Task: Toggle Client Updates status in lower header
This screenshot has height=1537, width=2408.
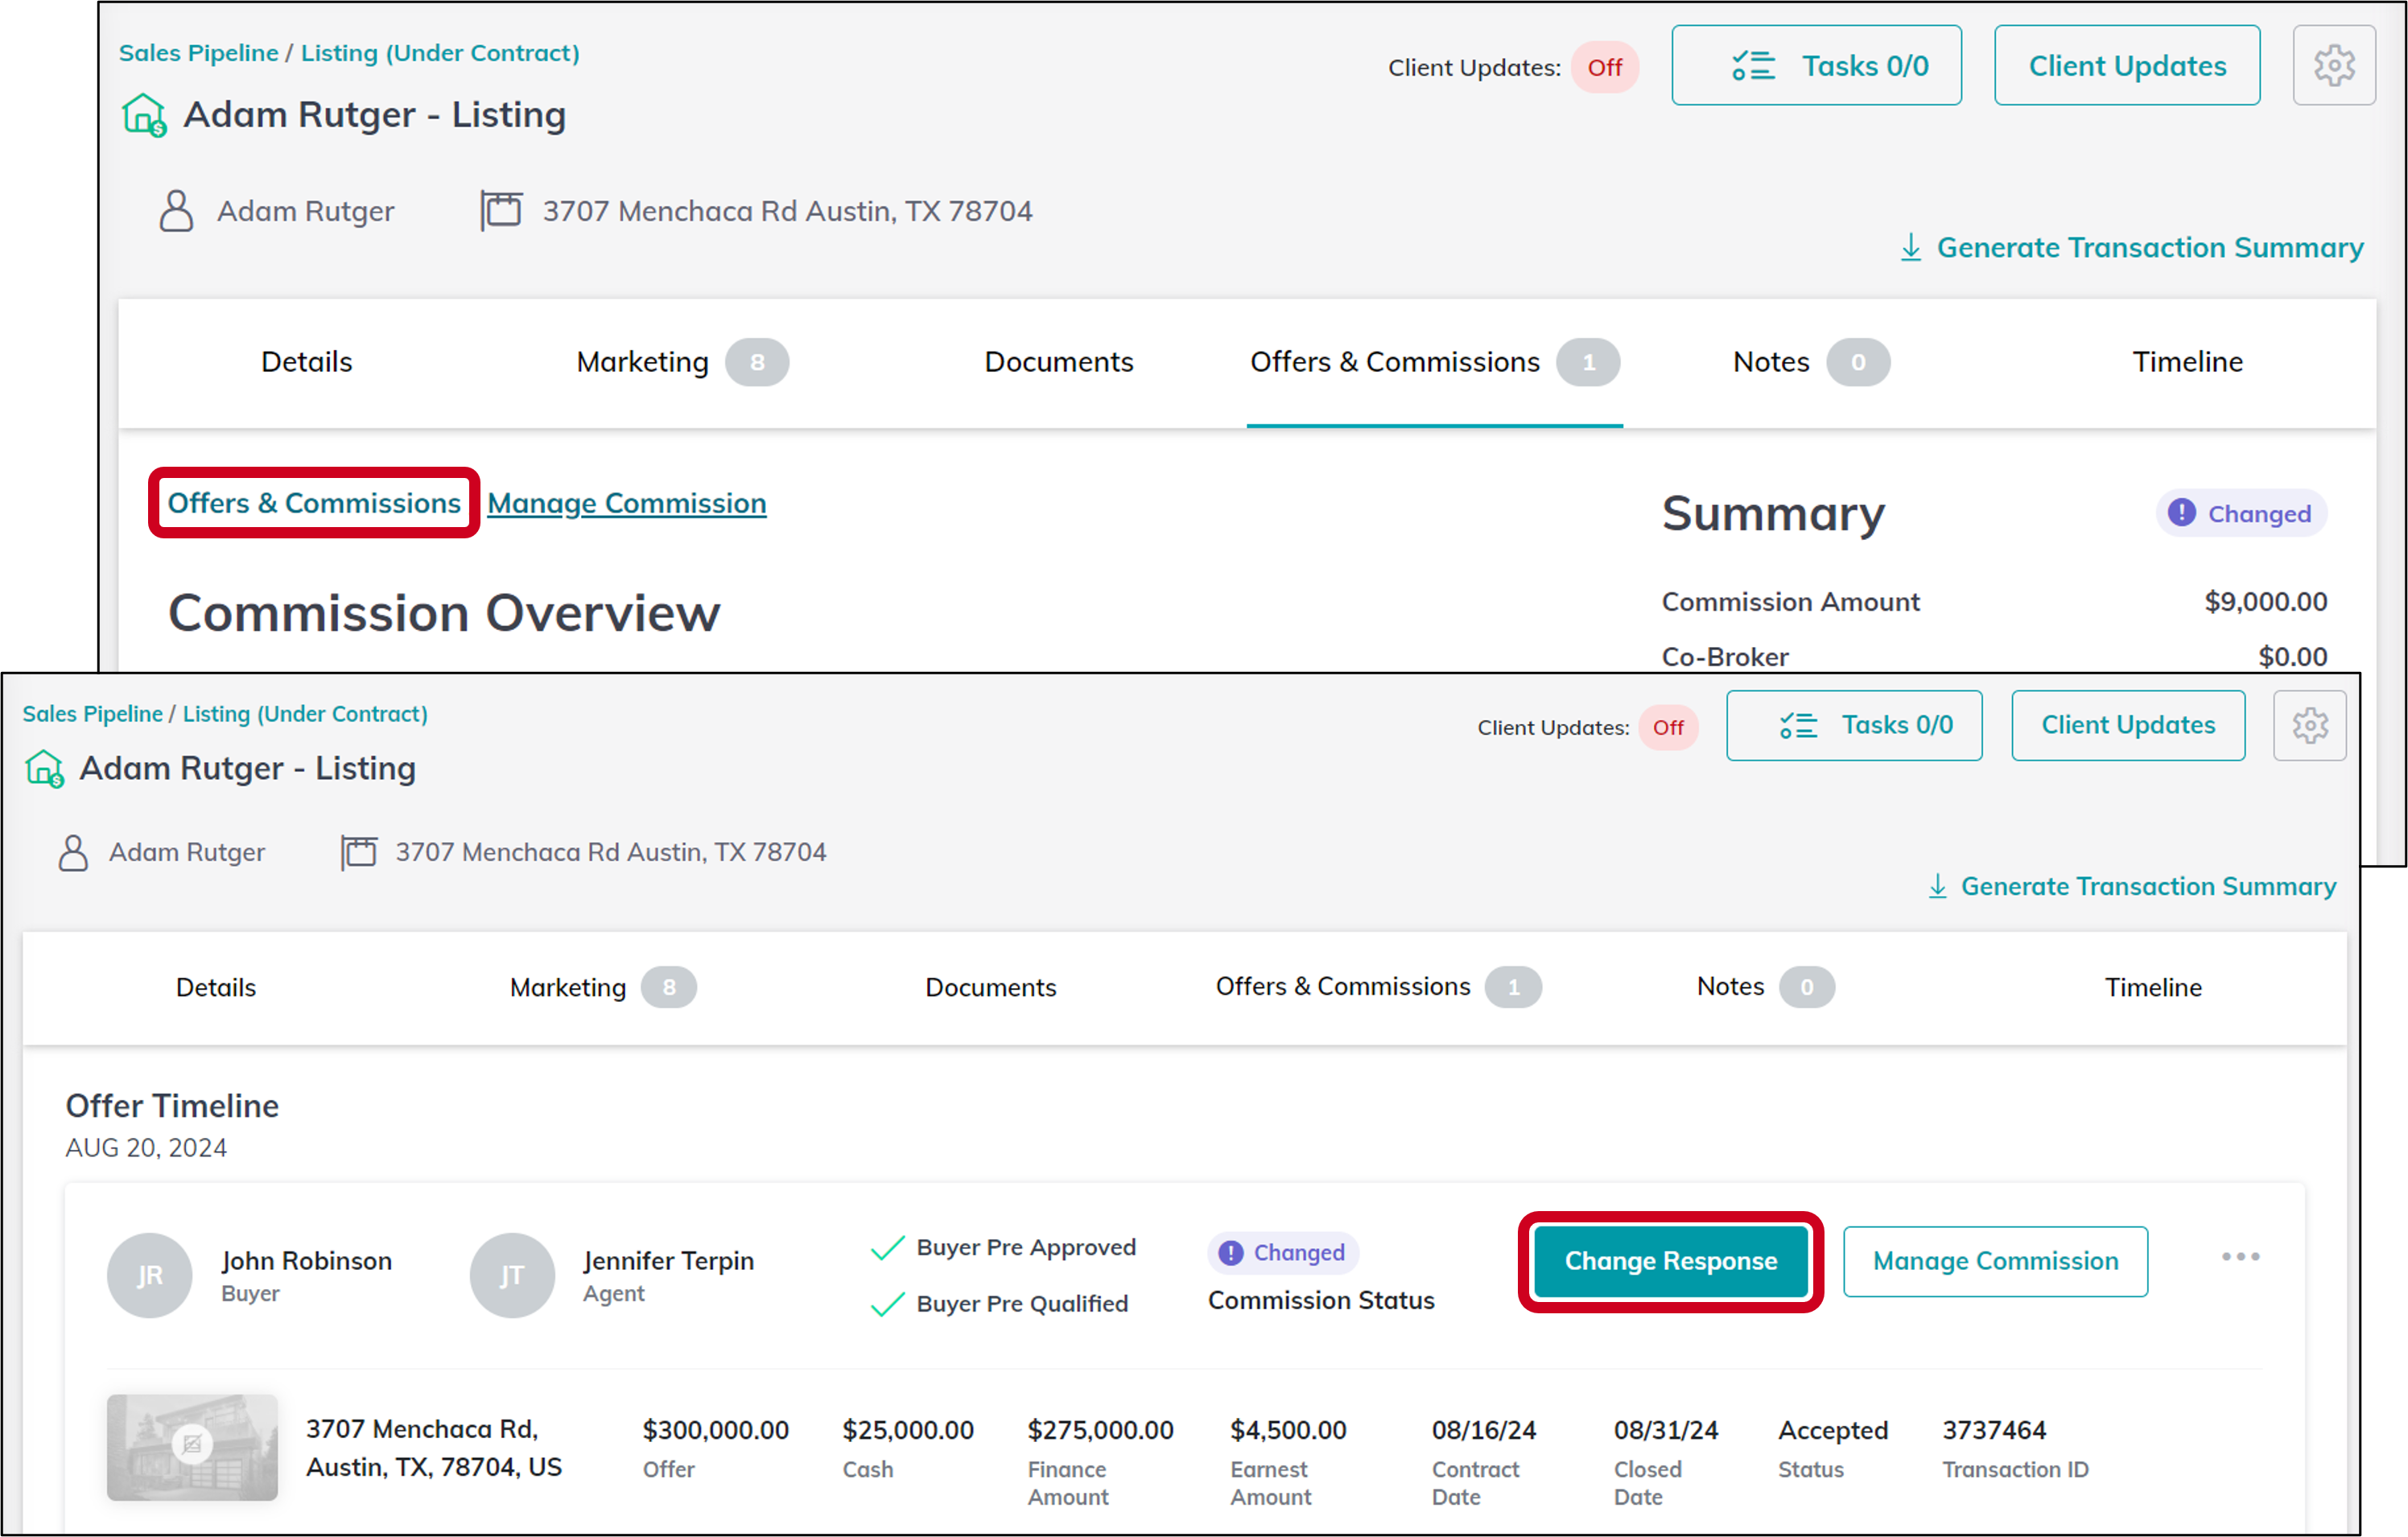Action: pos(1668,728)
